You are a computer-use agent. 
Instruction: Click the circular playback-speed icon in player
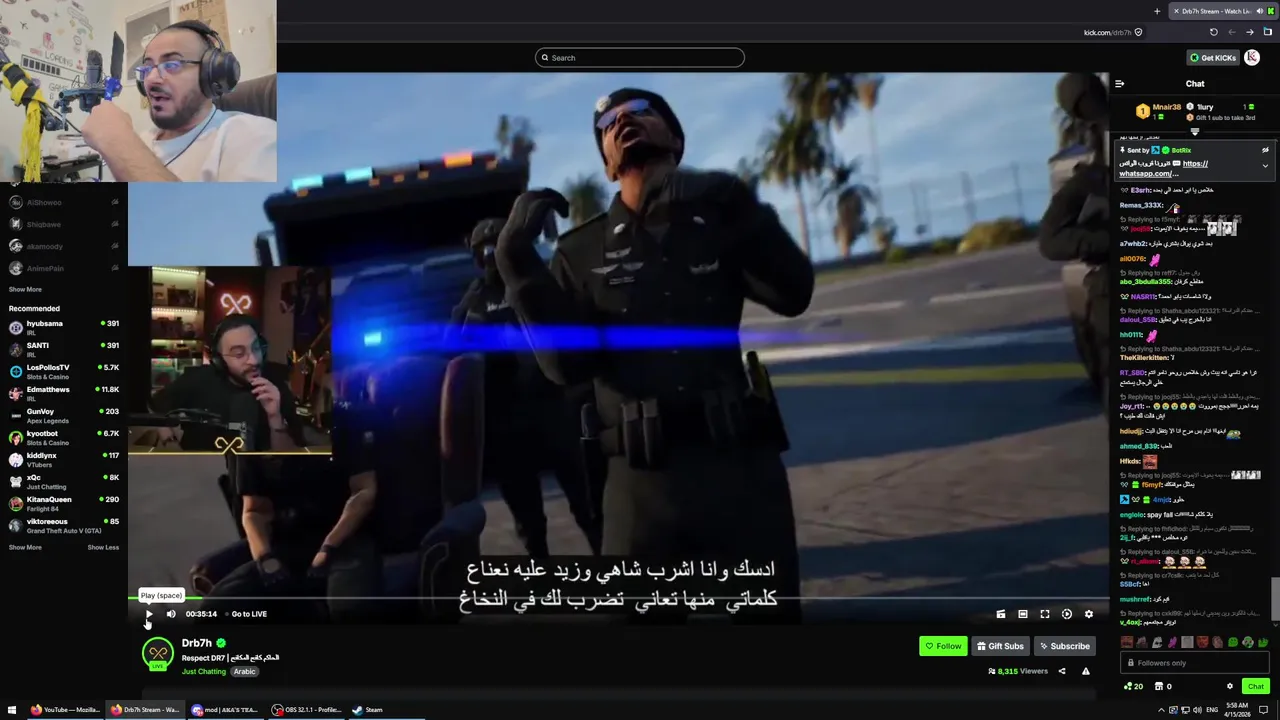[x=1067, y=614]
